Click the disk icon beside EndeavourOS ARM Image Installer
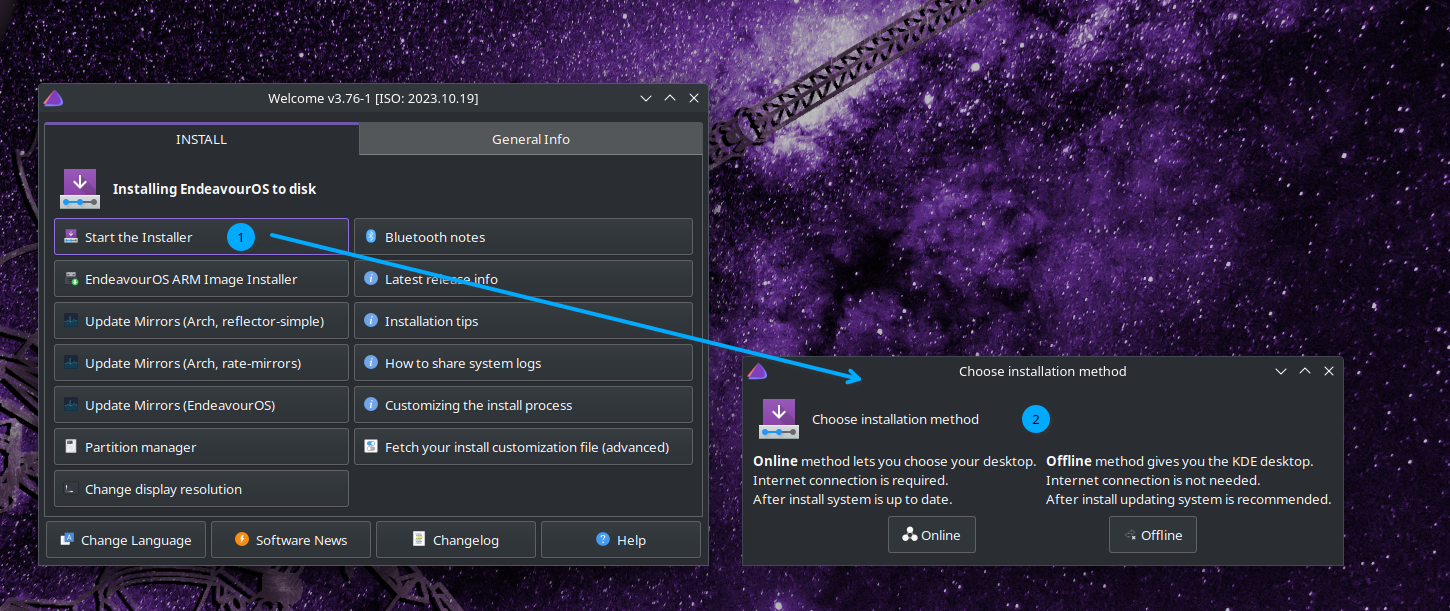This screenshot has height=611, width=1450. 70,279
